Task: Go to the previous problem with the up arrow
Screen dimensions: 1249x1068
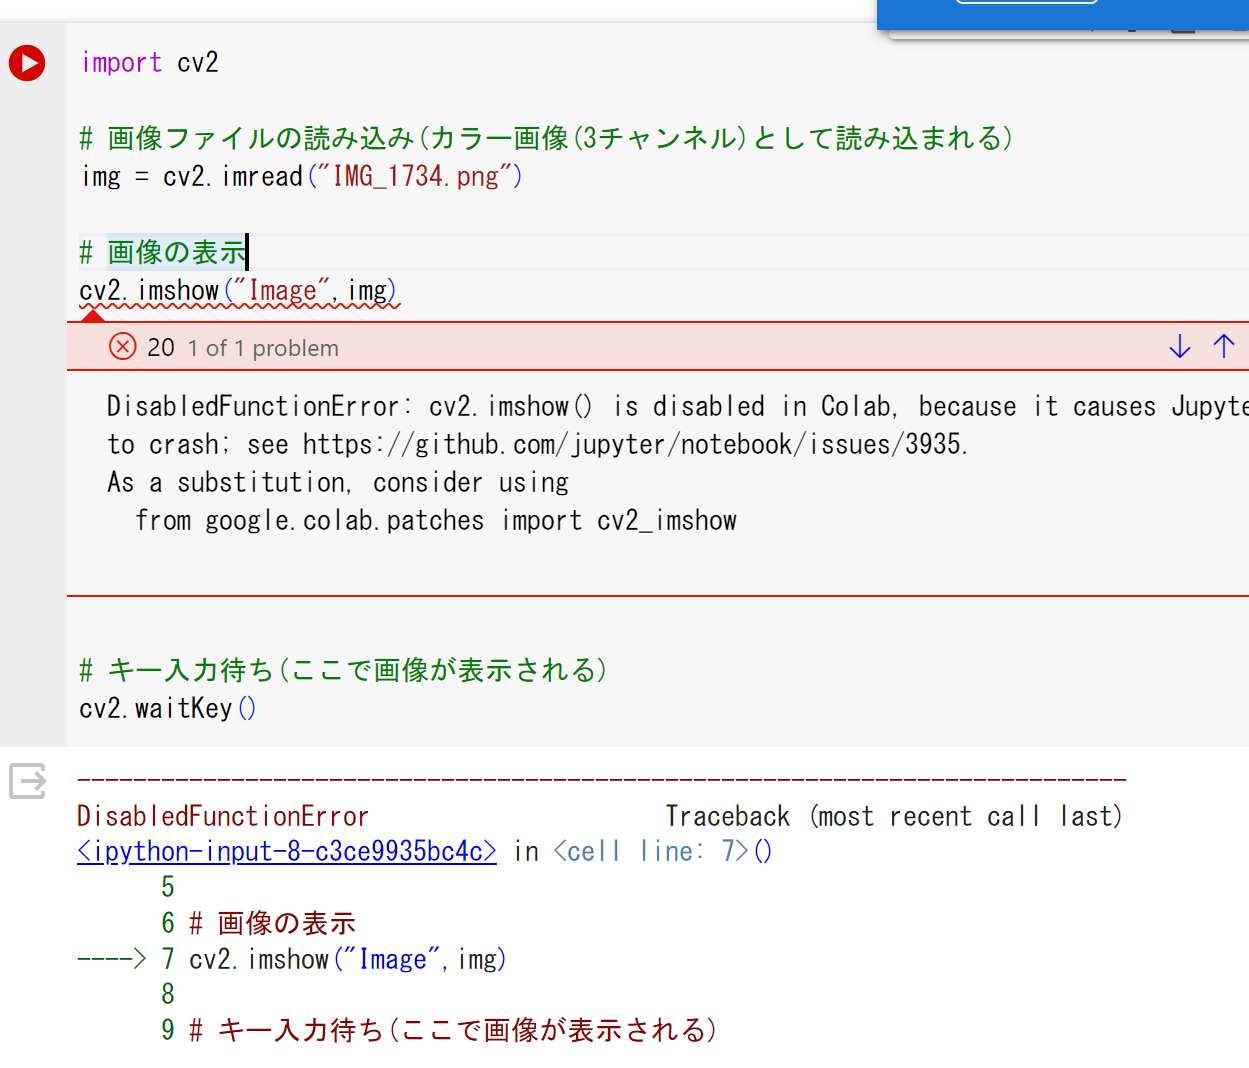Action: tap(1224, 346)
